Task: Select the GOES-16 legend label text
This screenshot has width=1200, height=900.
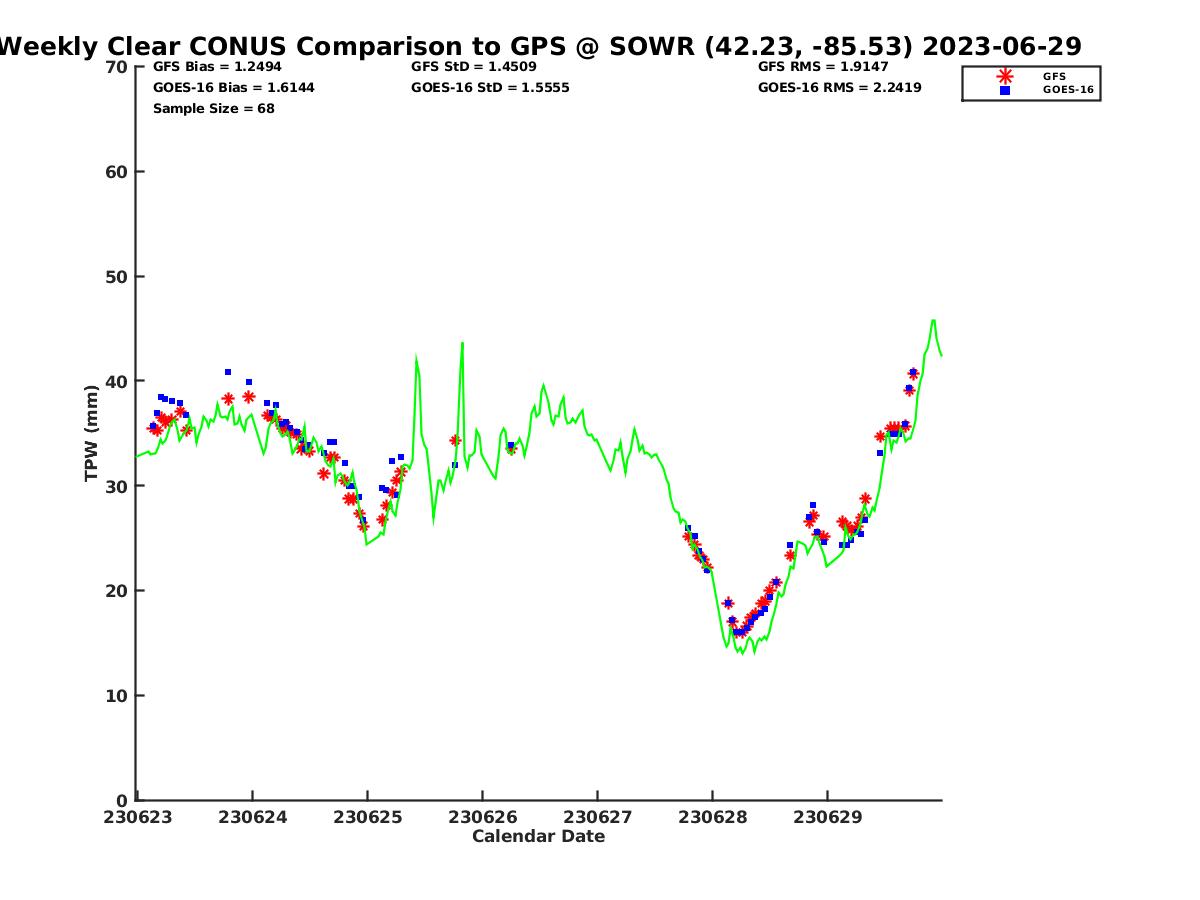Action: click(x=1068, y=90)
